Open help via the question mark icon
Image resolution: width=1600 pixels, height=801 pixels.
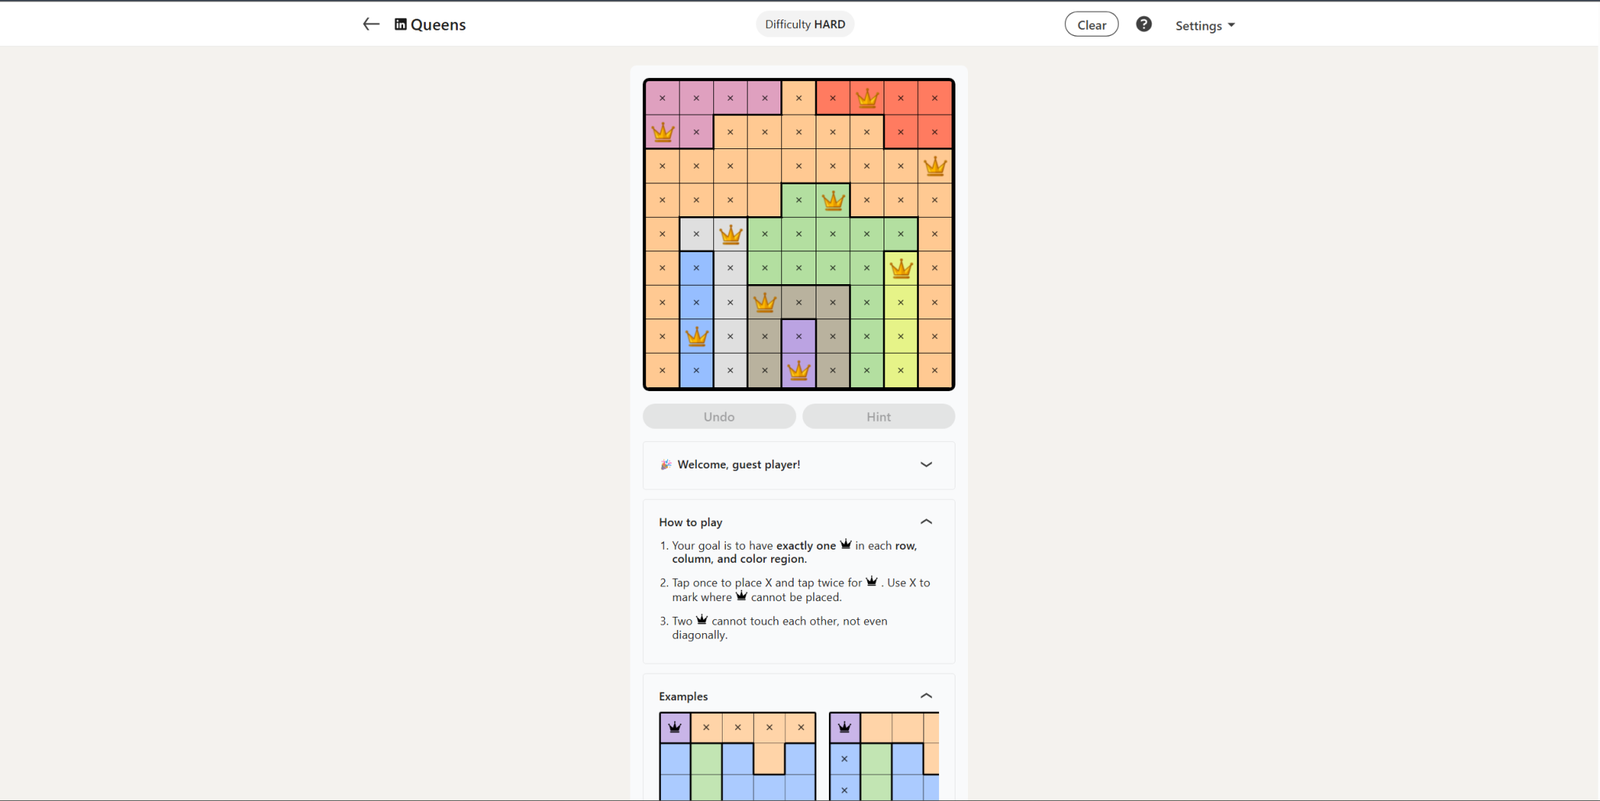coord(1143,23)
